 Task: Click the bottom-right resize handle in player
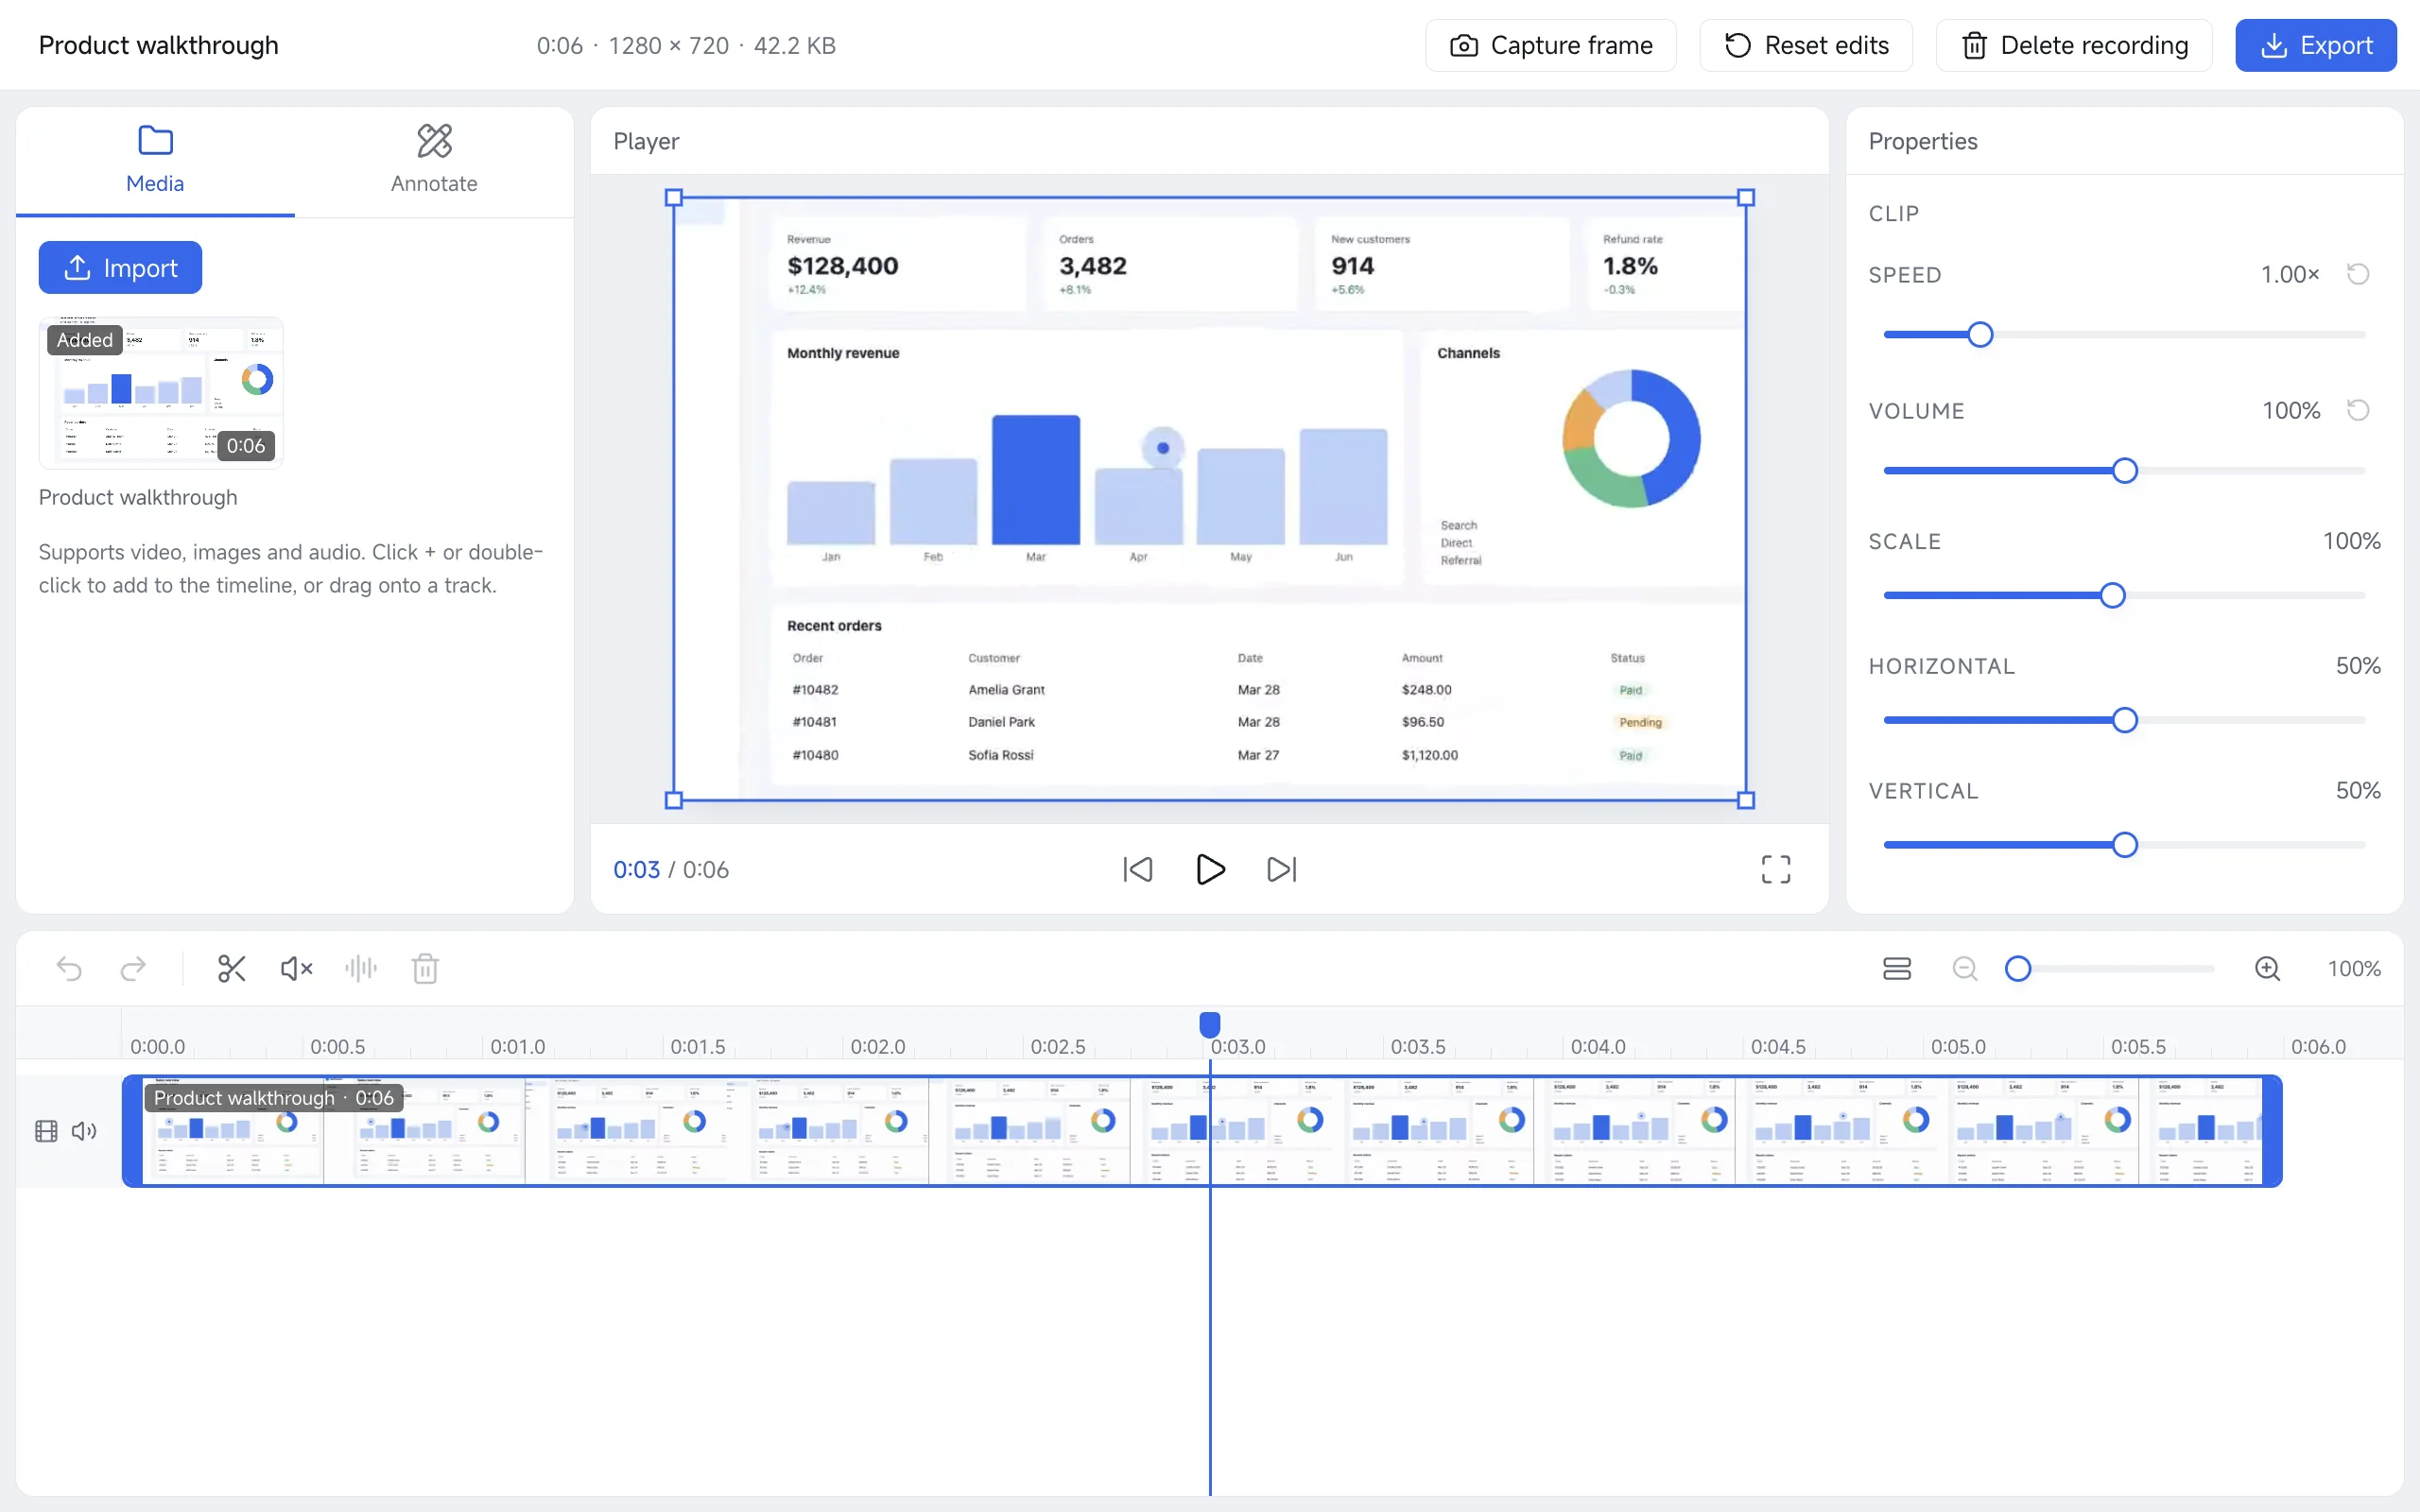1746,800
